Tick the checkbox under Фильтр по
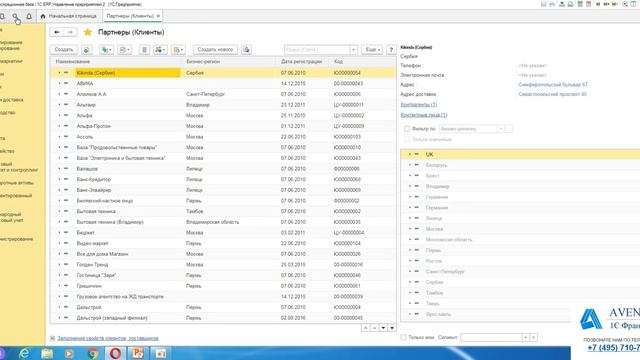 pyautogui.click(x=407, y=140)
